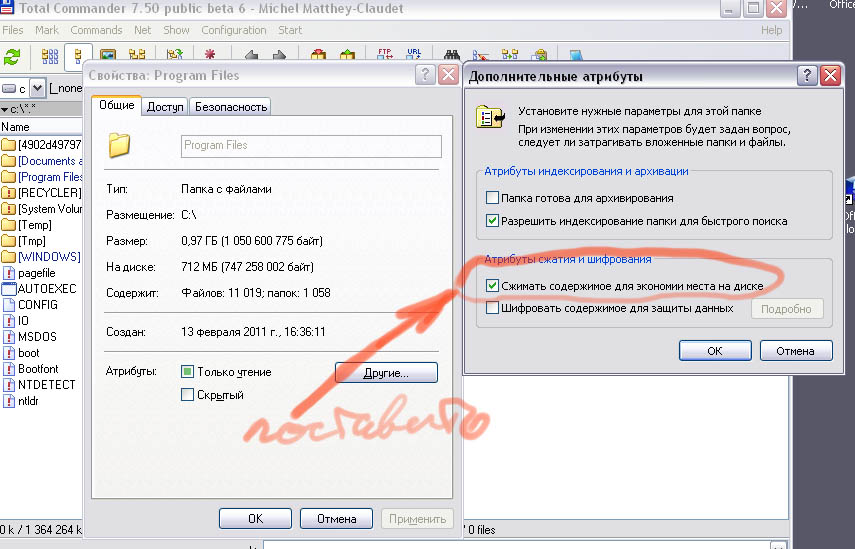
Task: Go back using the left arrow icon
Action: click(x=251, y=56)
